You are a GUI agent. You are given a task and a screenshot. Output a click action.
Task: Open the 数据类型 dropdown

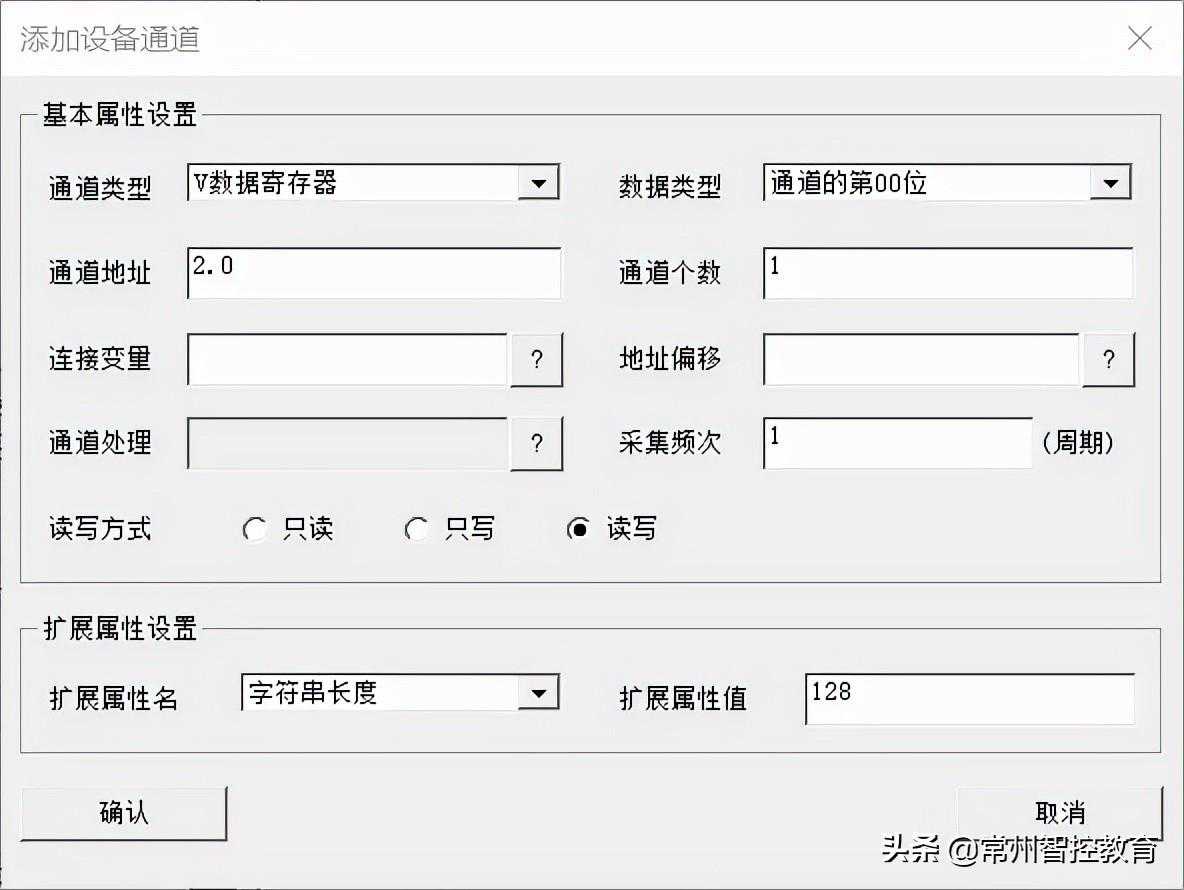click(1110, 183)
